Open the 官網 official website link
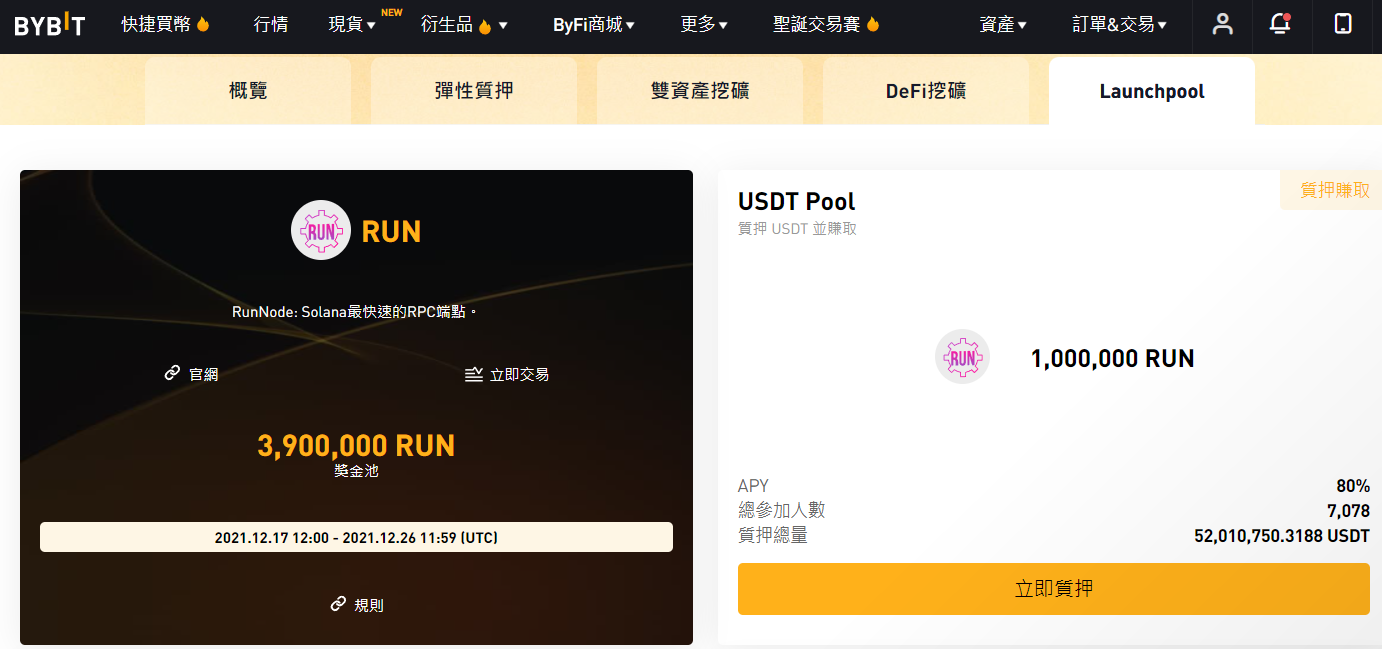This screenshot has height=649, width=1382. 203,374
